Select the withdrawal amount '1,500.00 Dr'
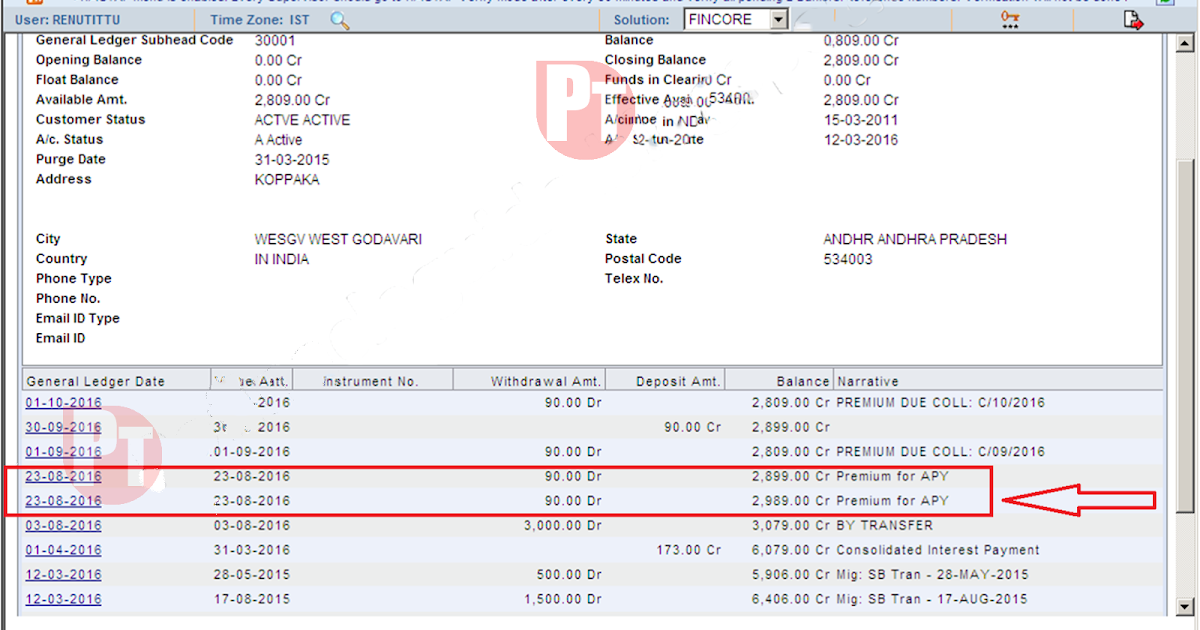The image size is (1200, 630). pyautogui.click(x=562, y=599)
